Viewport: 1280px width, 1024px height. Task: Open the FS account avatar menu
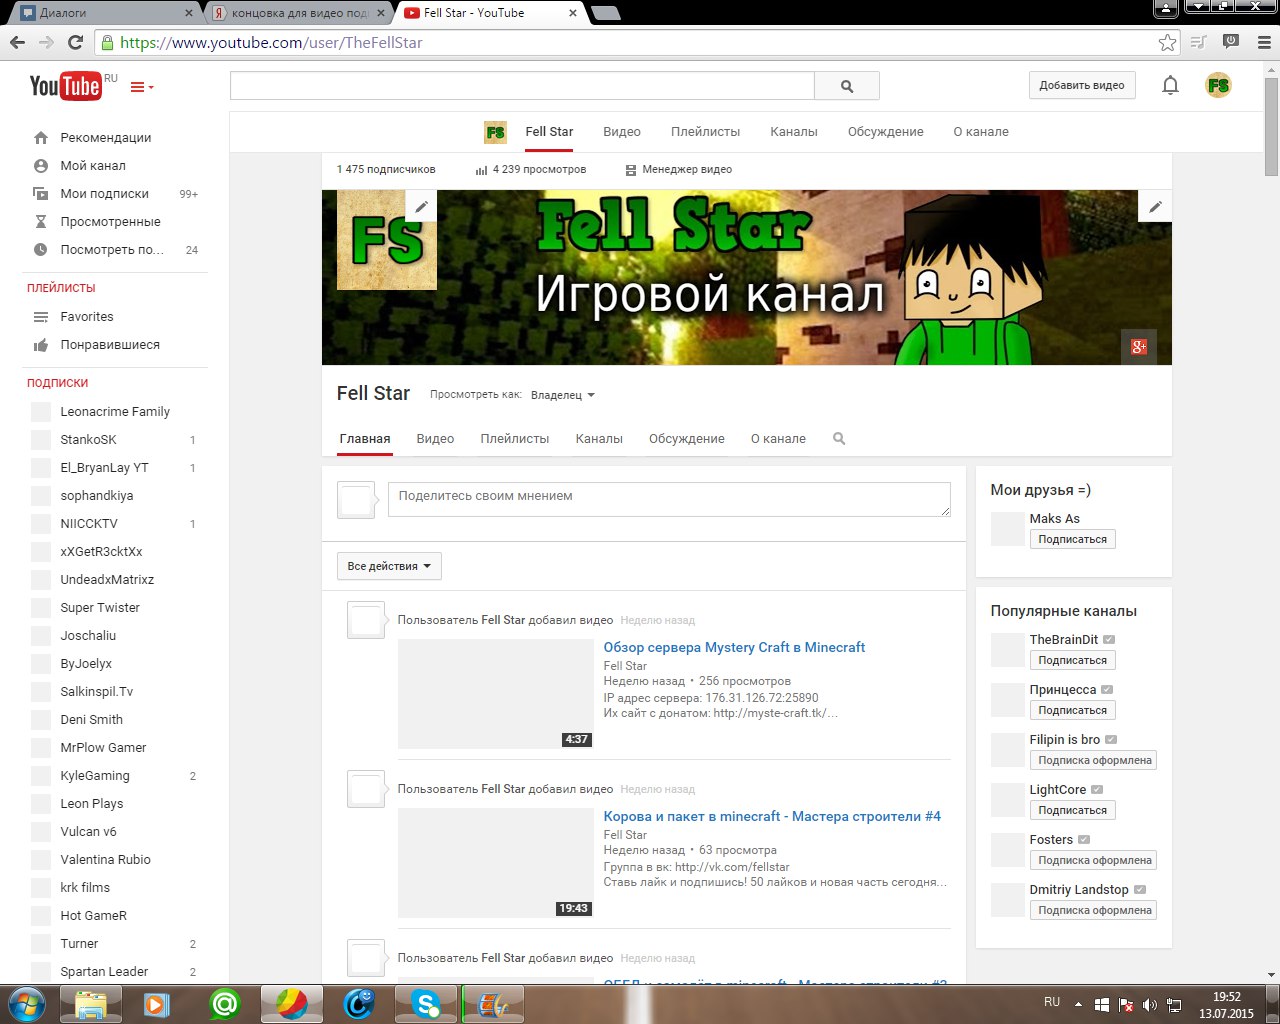[x=1218, y=85]
